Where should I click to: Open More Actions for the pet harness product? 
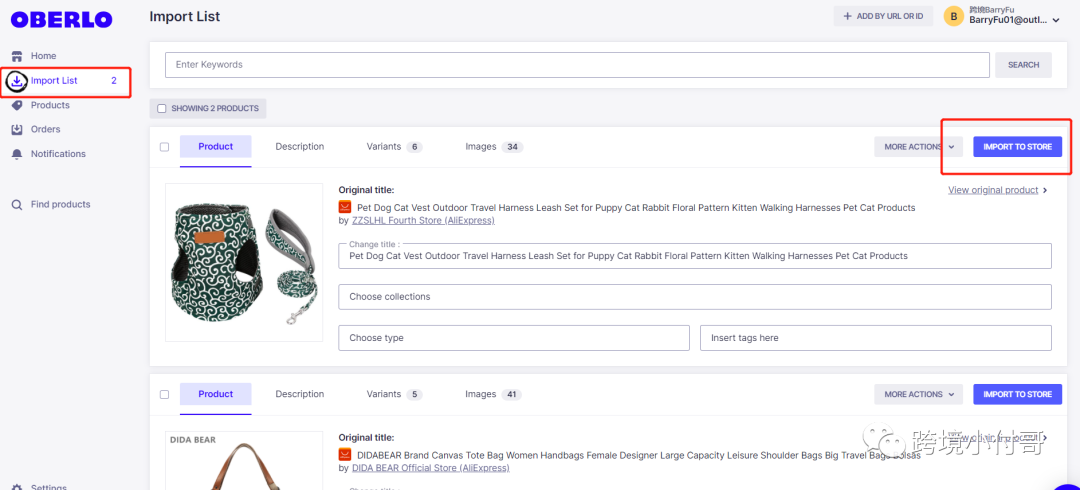click(918, 147)
